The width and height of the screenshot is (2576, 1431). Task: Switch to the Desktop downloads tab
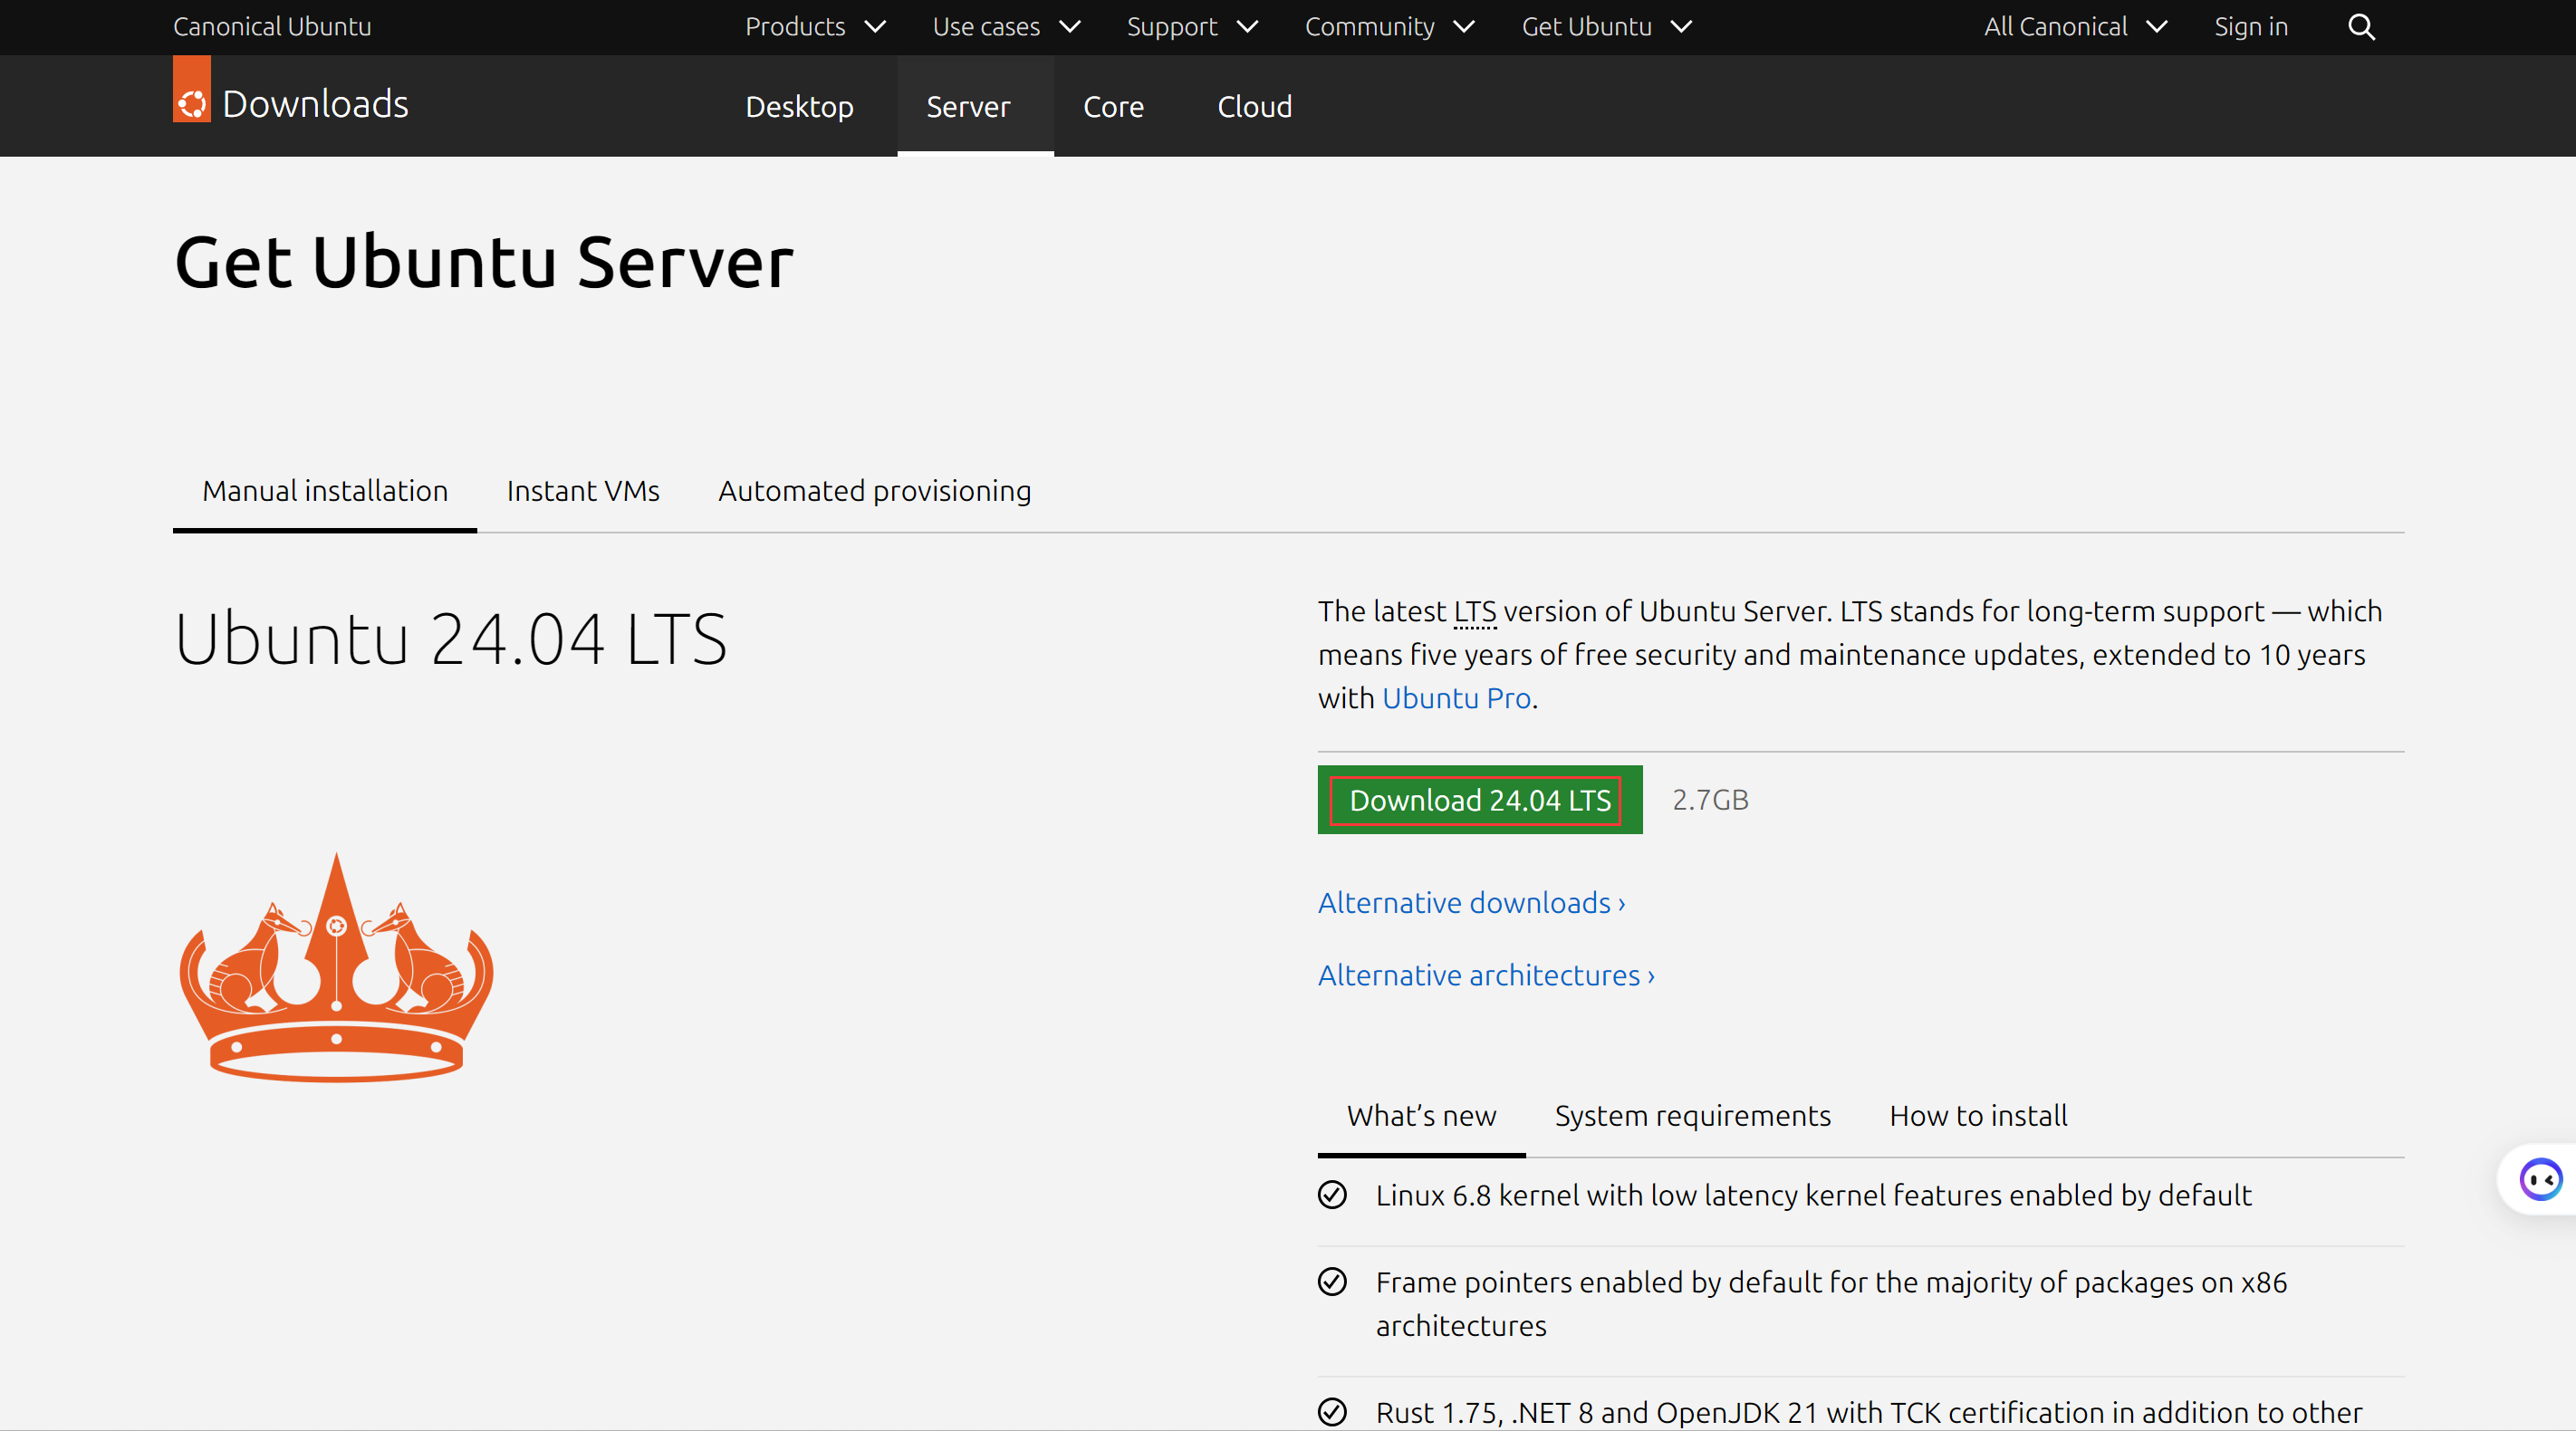pyautogui.click(x=799, y=106)
